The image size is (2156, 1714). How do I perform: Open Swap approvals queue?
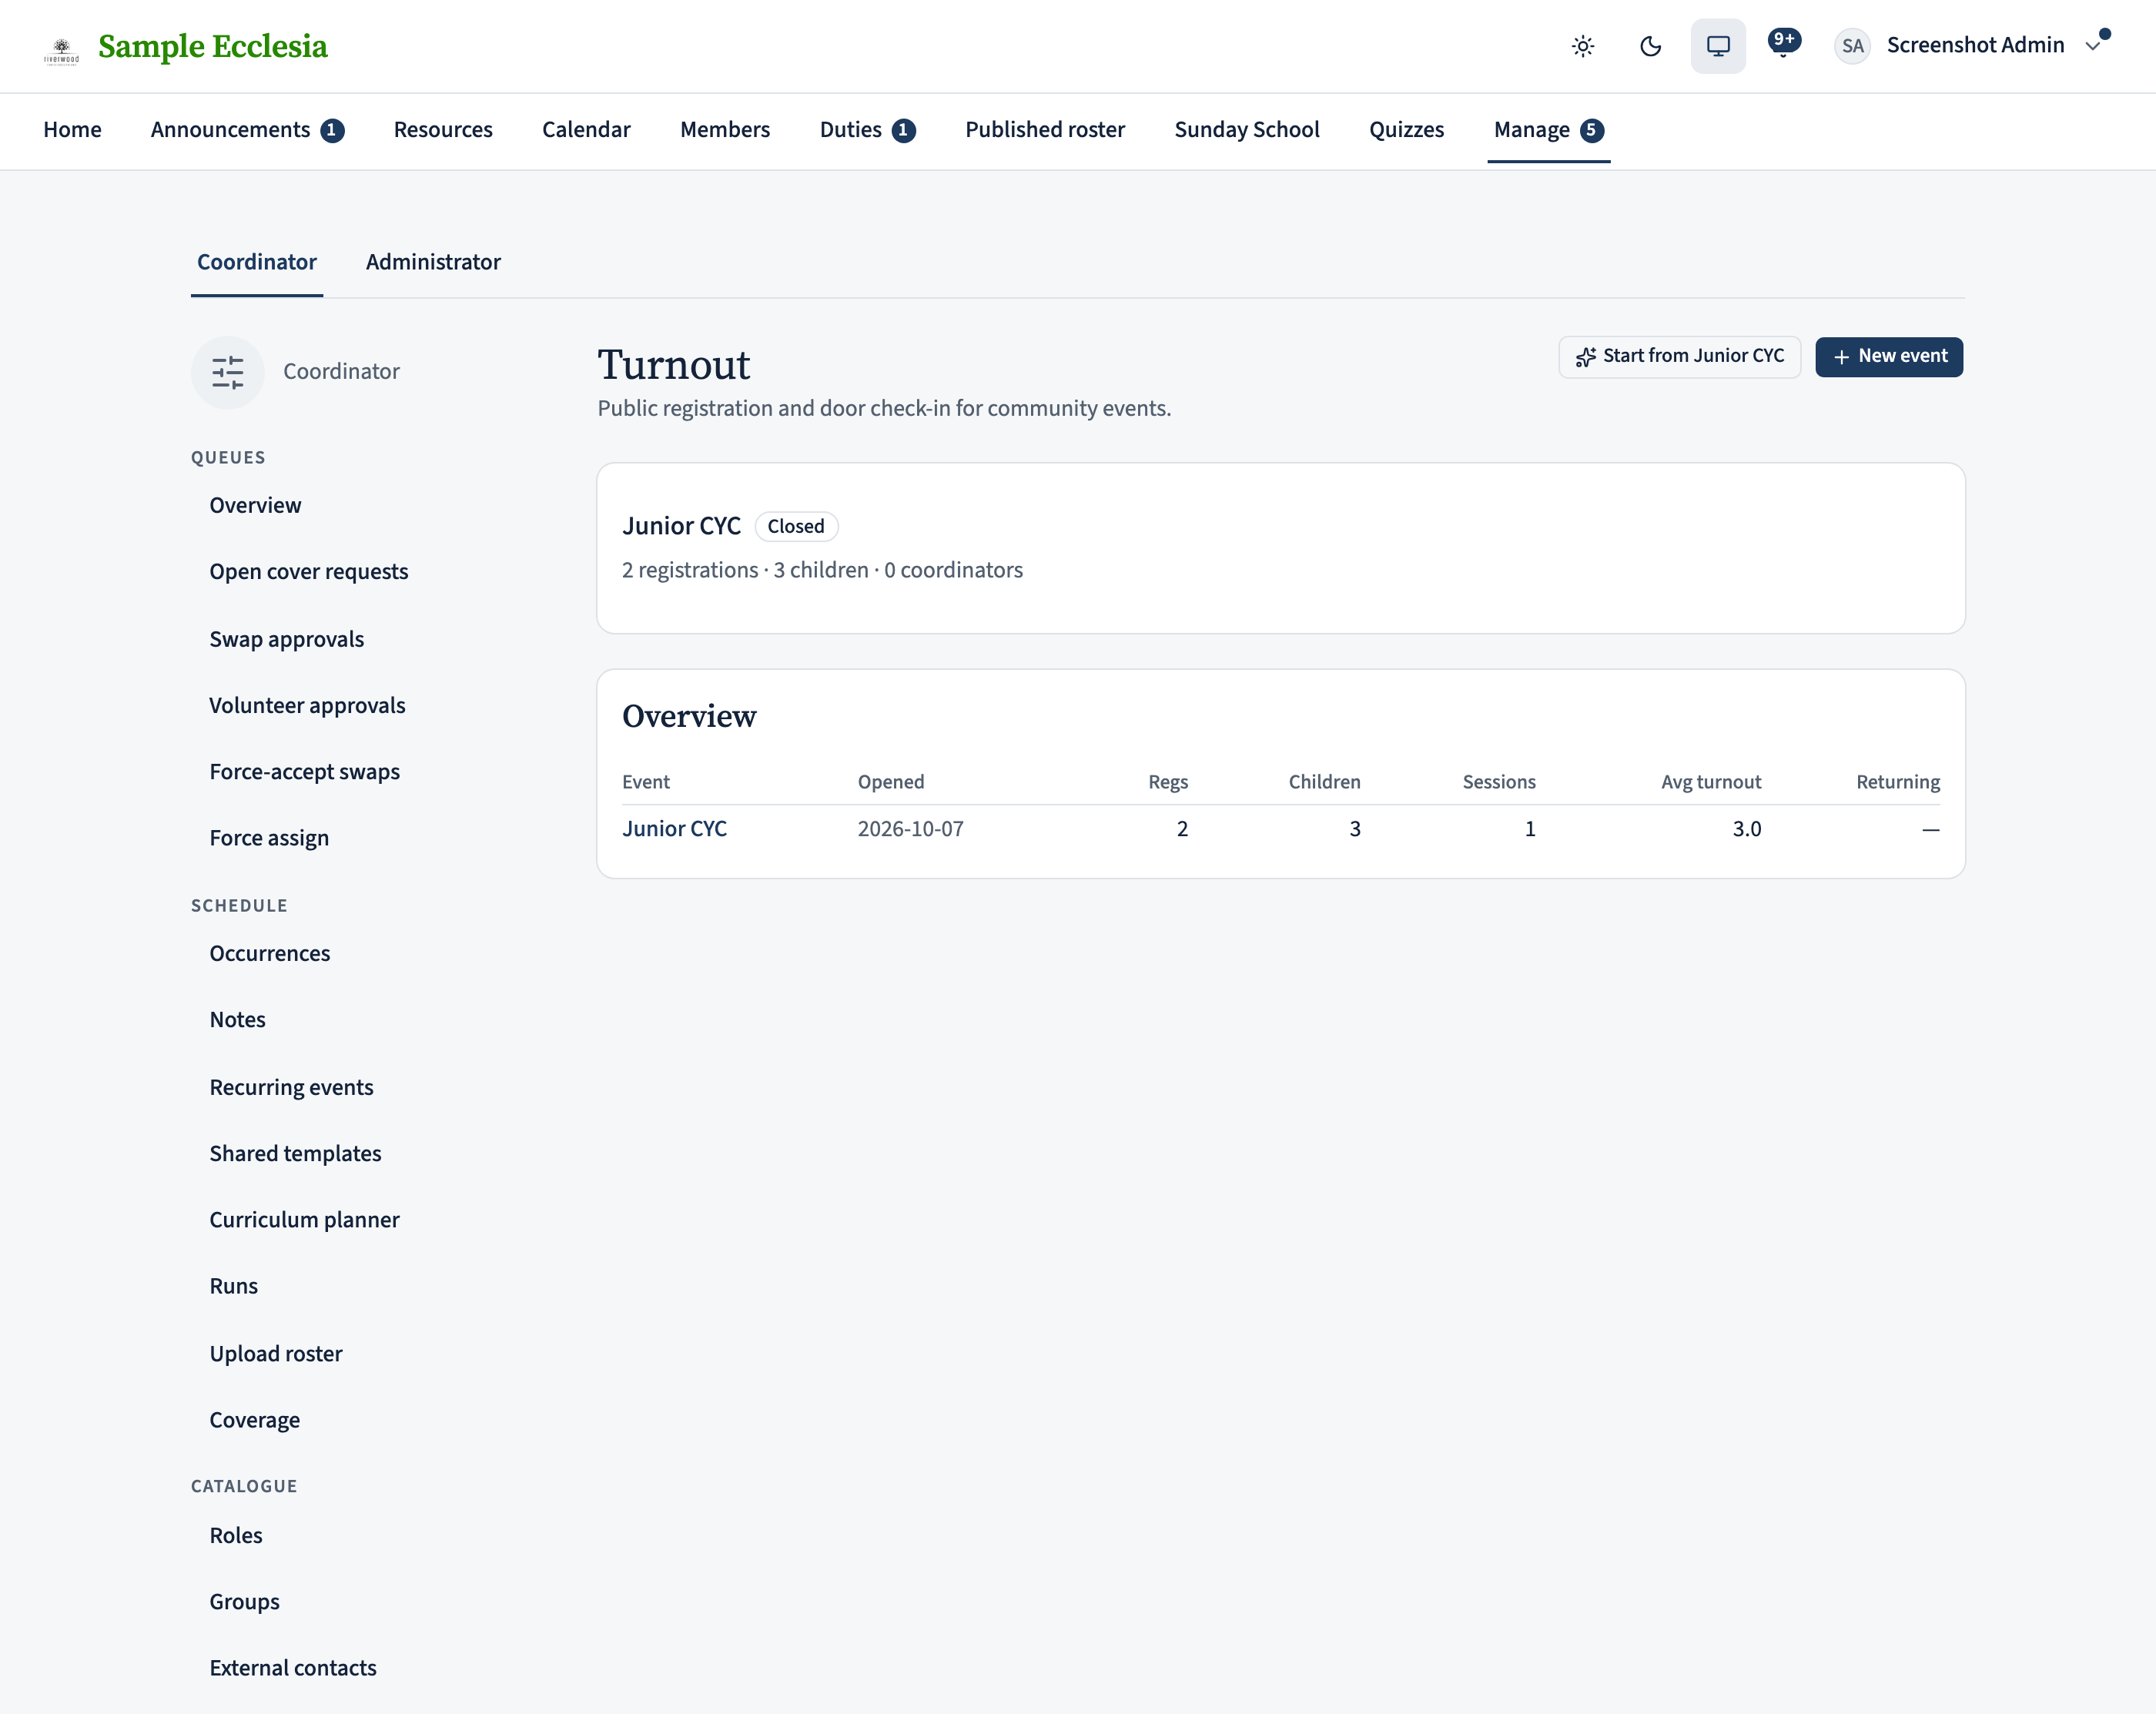click(x=287, y=639)
